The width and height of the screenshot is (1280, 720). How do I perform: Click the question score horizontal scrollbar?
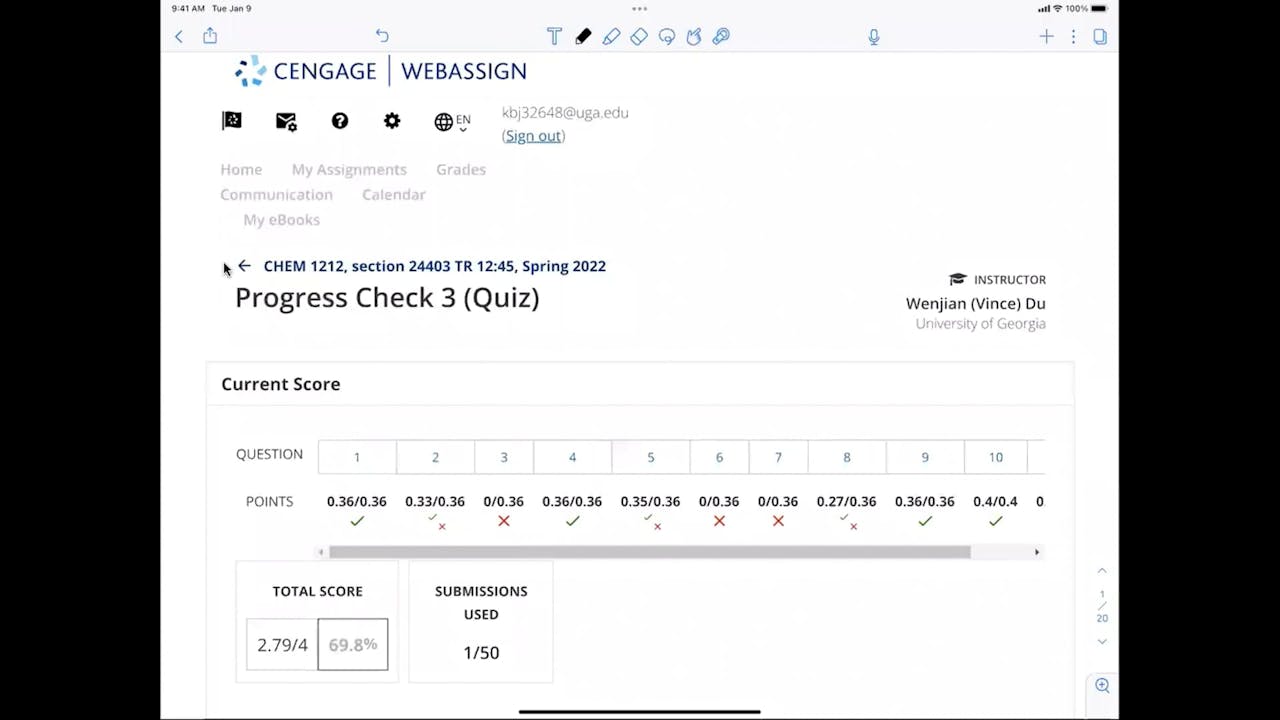tap(649, 552)
